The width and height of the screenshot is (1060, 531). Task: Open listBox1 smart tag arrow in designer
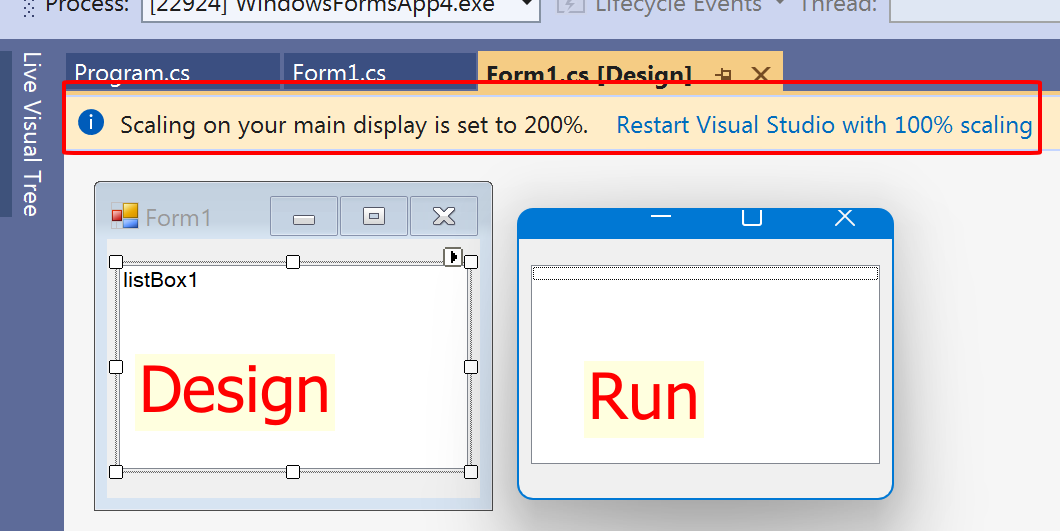click(x=453, y=256)
